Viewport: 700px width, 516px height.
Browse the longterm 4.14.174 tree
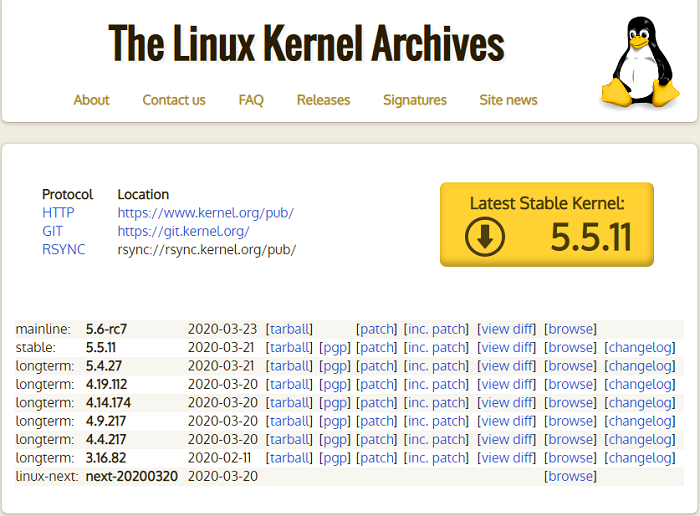(x=570, y=403)
